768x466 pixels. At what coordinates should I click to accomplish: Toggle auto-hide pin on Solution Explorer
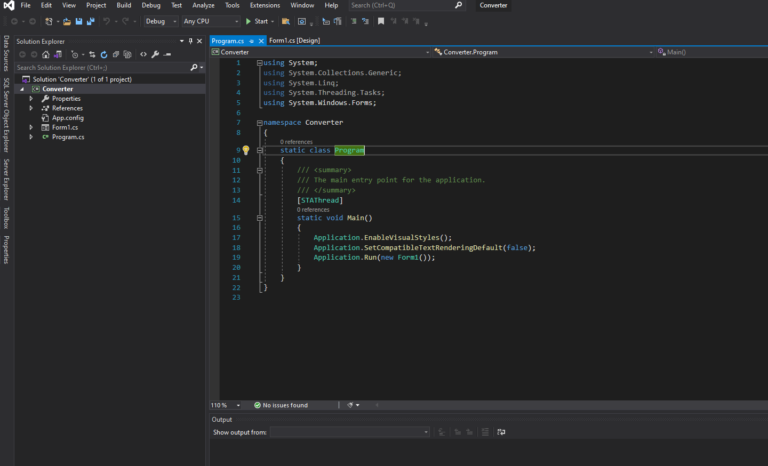pos(191,41)
